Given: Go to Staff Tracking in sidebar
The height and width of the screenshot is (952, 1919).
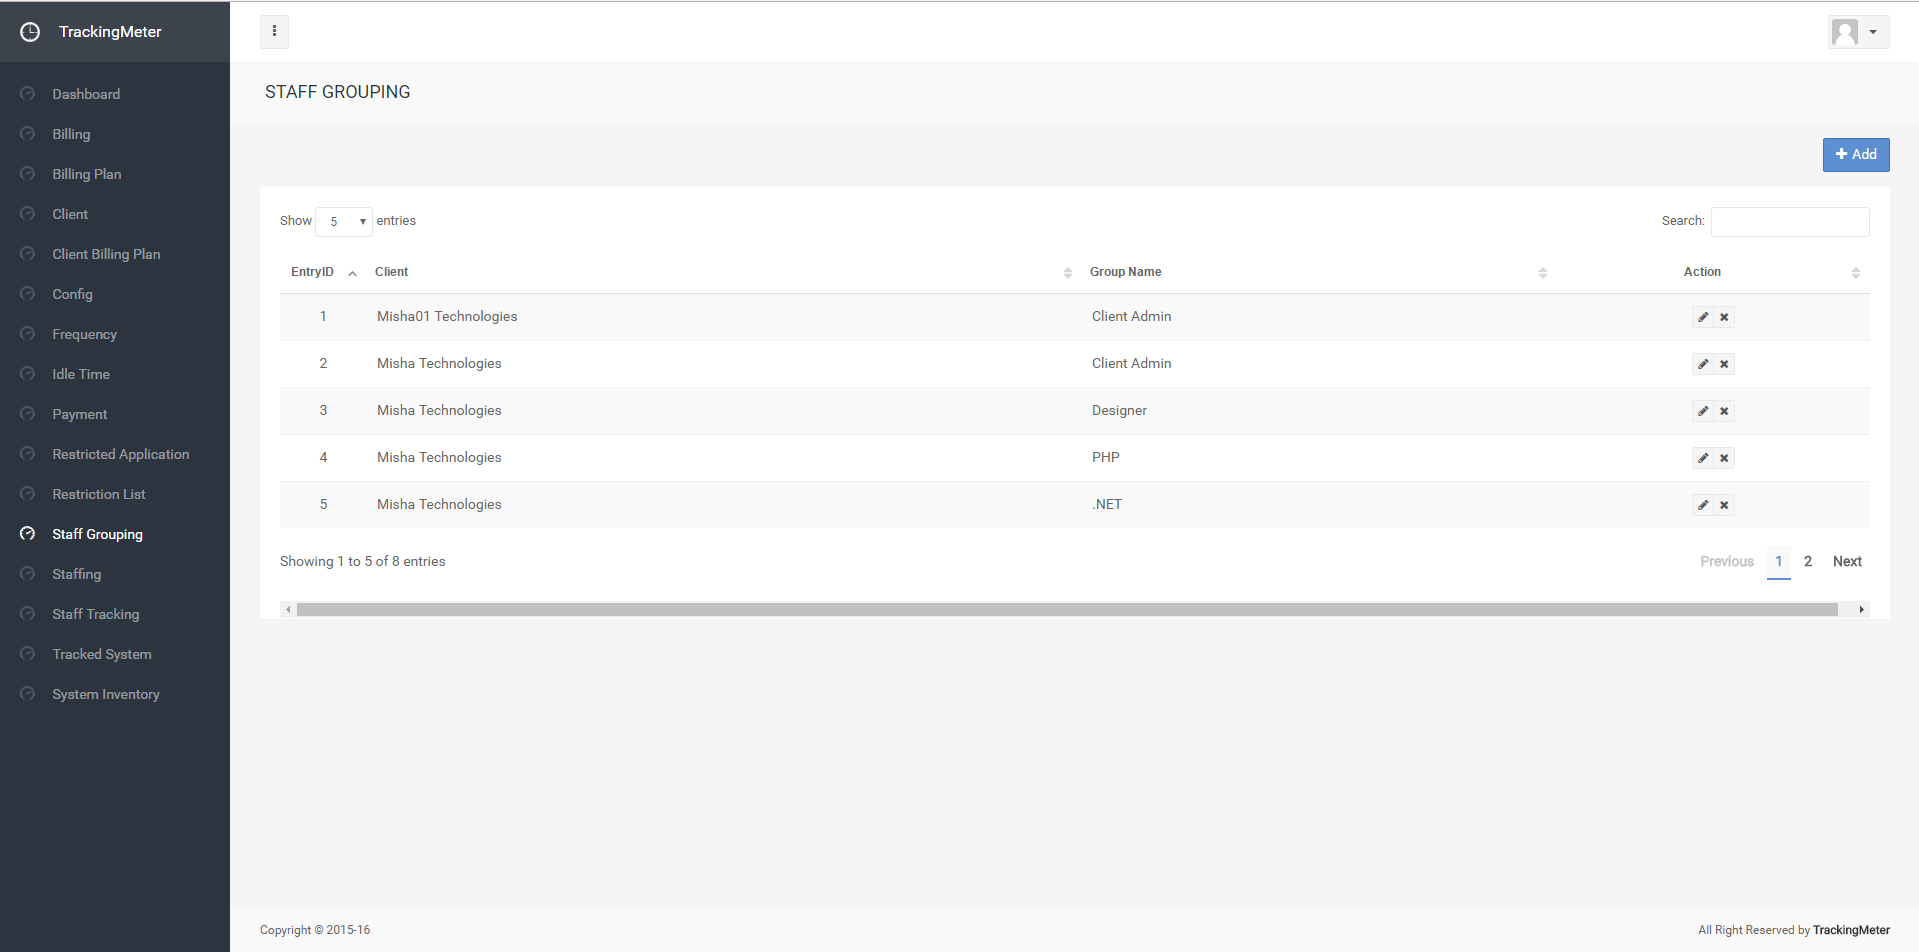Looking at the screenshot, I should point(96,614).
